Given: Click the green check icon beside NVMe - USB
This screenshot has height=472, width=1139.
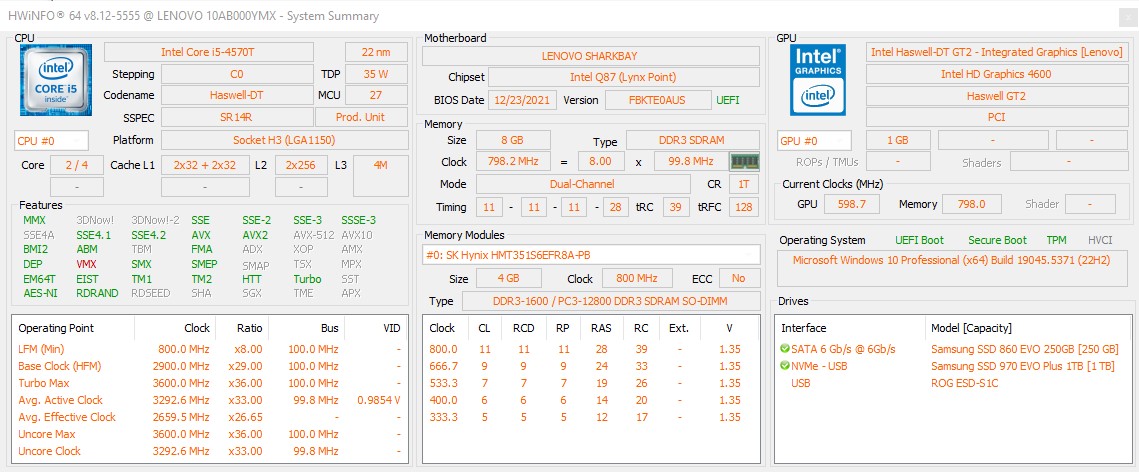Looking at the screenshot, I should [785, 366].
